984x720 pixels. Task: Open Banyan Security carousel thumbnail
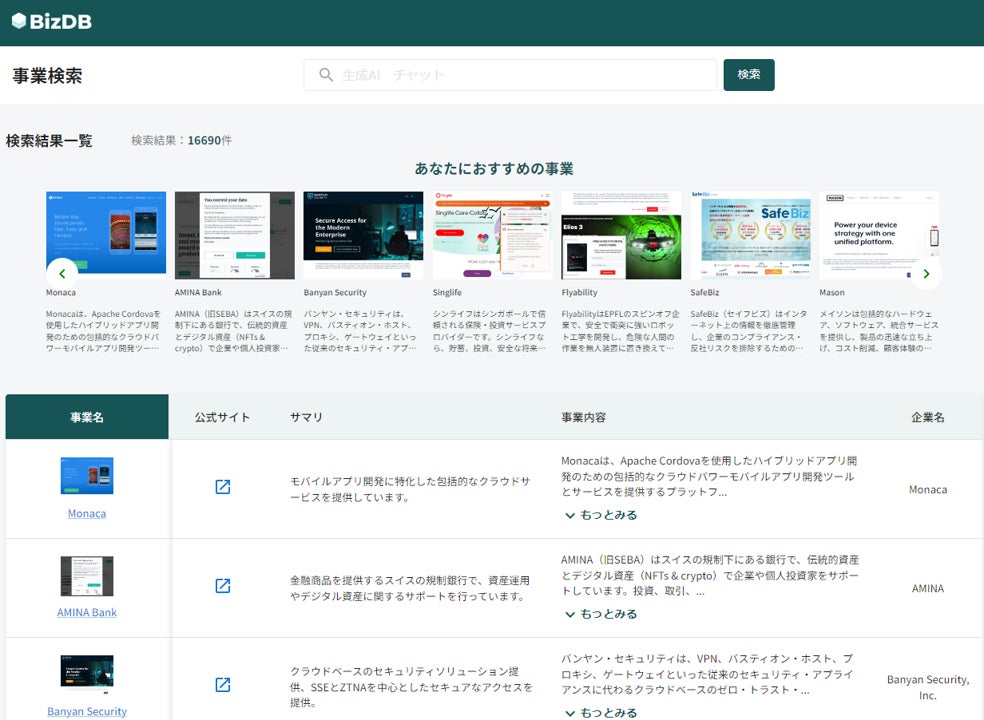click(x=363, y=235)
